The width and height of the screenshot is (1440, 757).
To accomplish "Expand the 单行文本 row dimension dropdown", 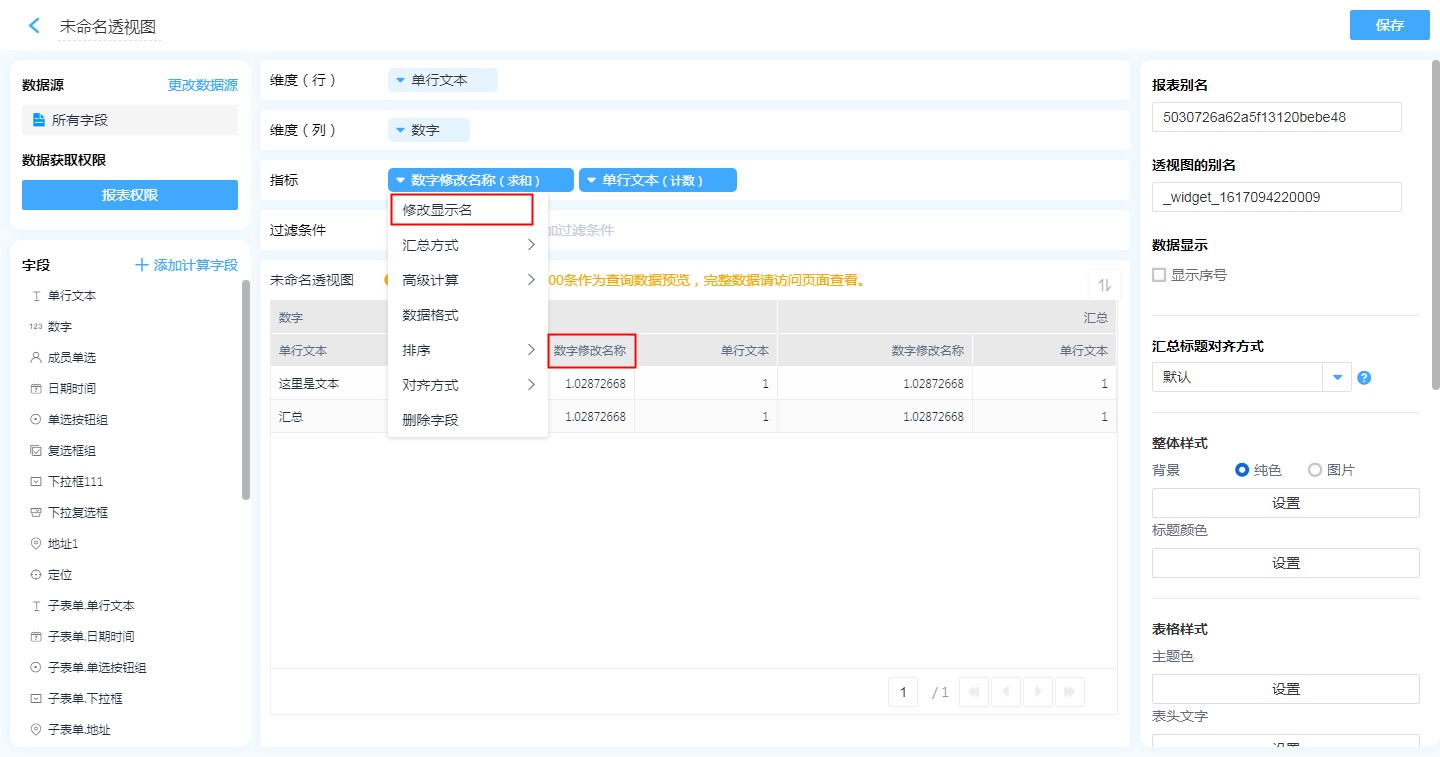I will 401,80.
